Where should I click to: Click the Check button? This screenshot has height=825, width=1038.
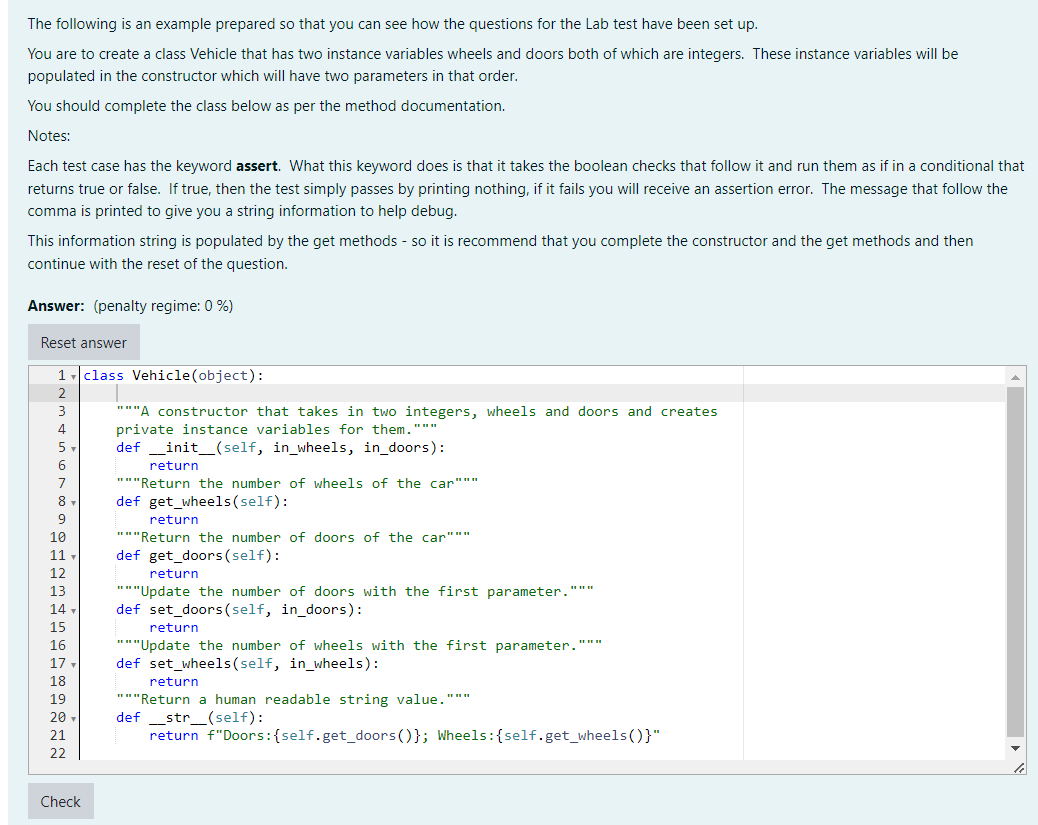pyautogui.click(x=60, y=800)
